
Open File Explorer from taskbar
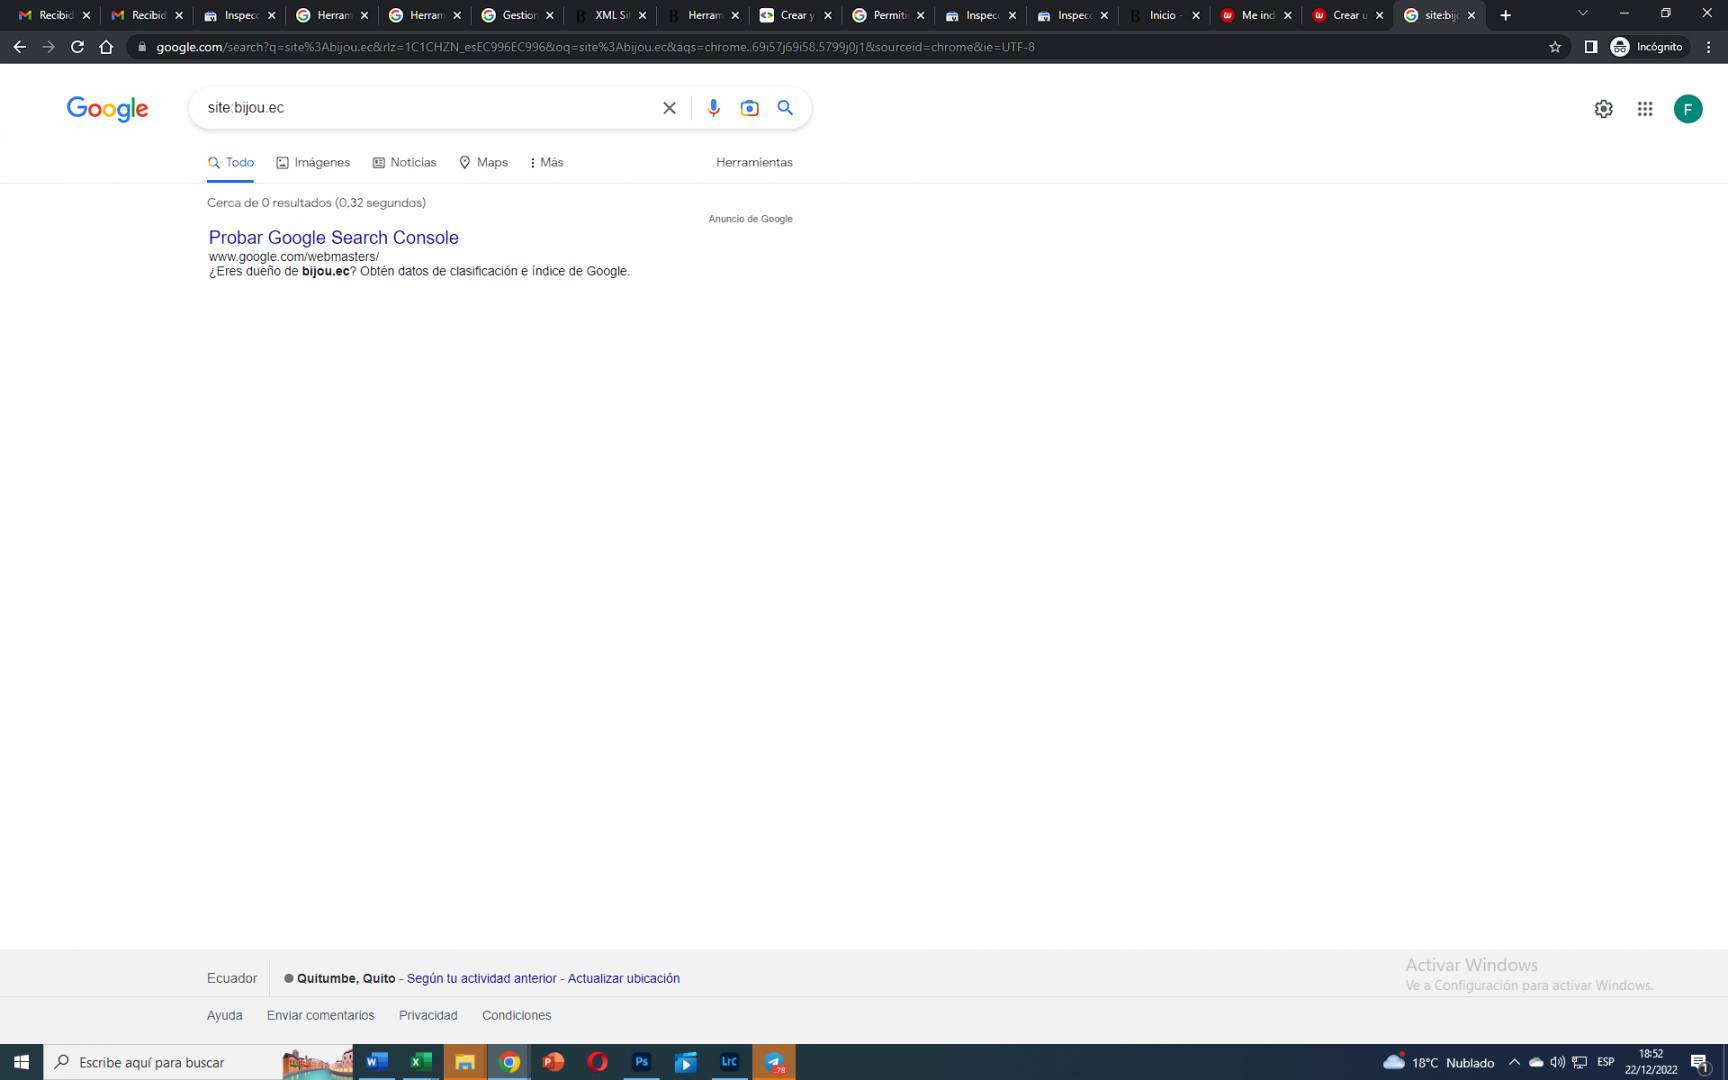(x=465, y=1062)
